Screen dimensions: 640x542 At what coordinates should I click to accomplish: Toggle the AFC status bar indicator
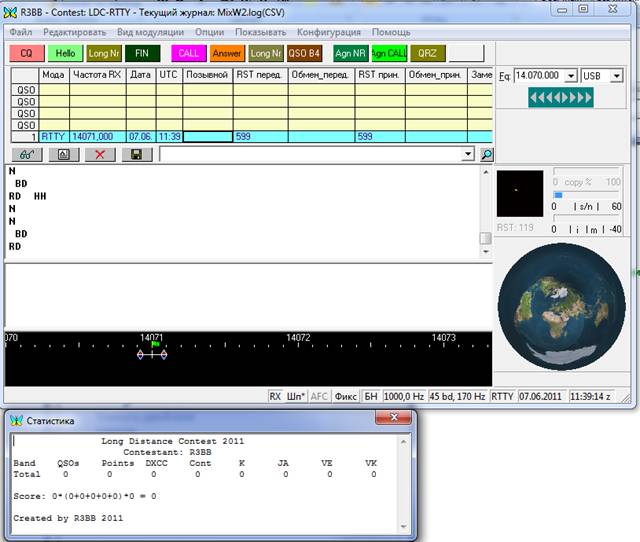(319, 396)
